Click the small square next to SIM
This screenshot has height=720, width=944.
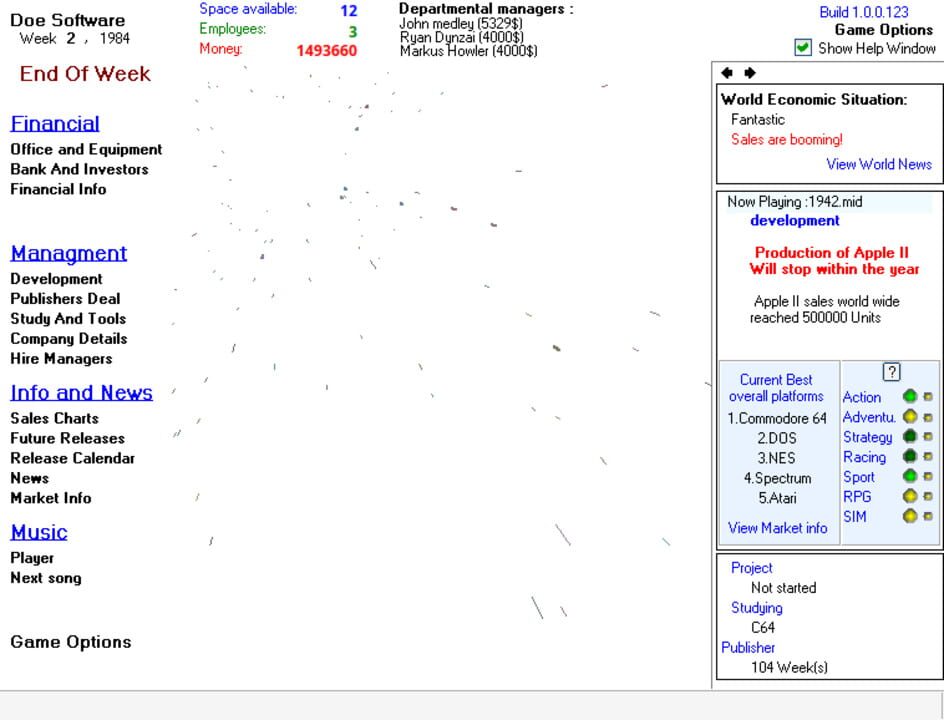(x=928, y=517)
